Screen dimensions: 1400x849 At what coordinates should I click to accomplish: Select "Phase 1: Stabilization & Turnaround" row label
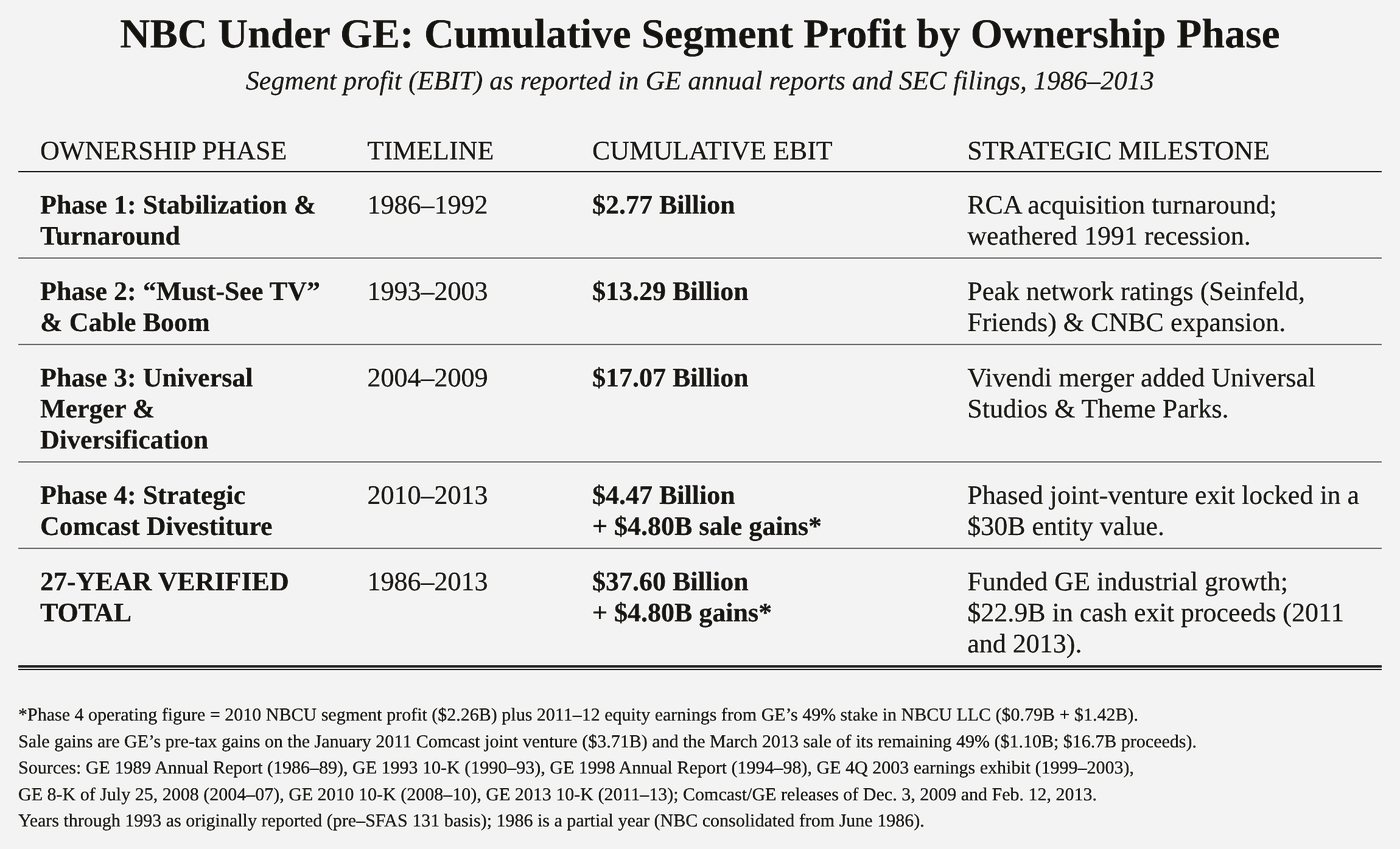pos(178,220)
